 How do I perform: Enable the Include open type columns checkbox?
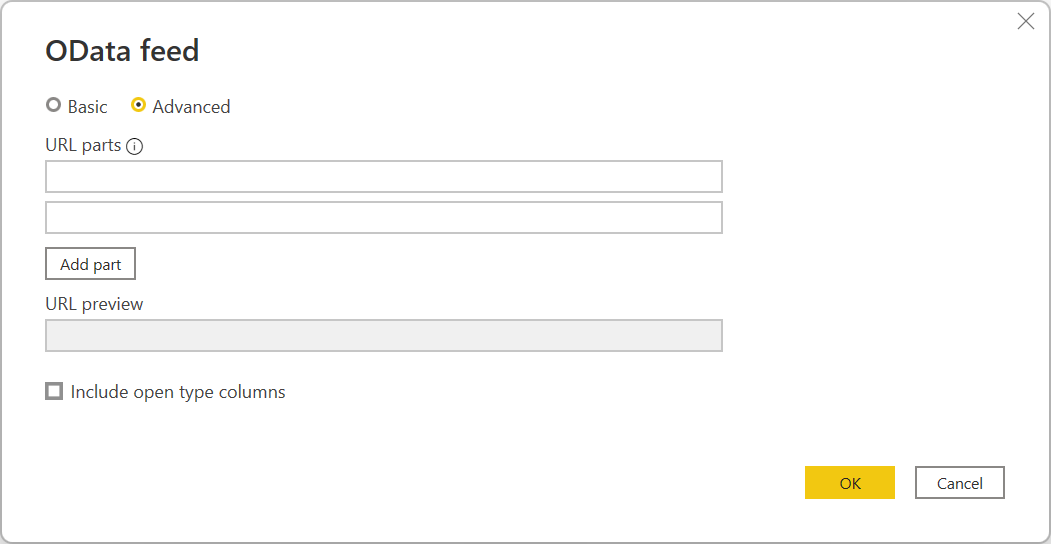click(x=54, y=392)
